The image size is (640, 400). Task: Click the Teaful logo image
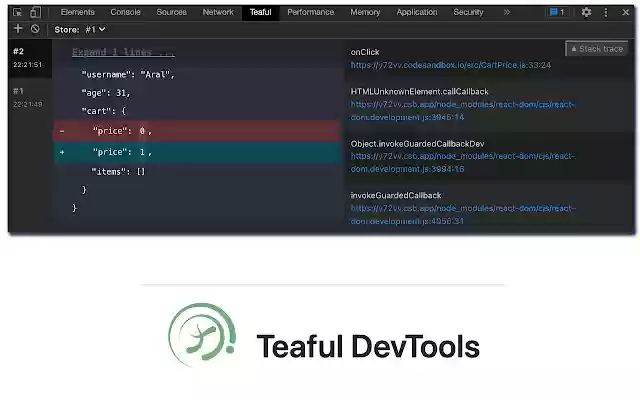click(x=202, y=335)
